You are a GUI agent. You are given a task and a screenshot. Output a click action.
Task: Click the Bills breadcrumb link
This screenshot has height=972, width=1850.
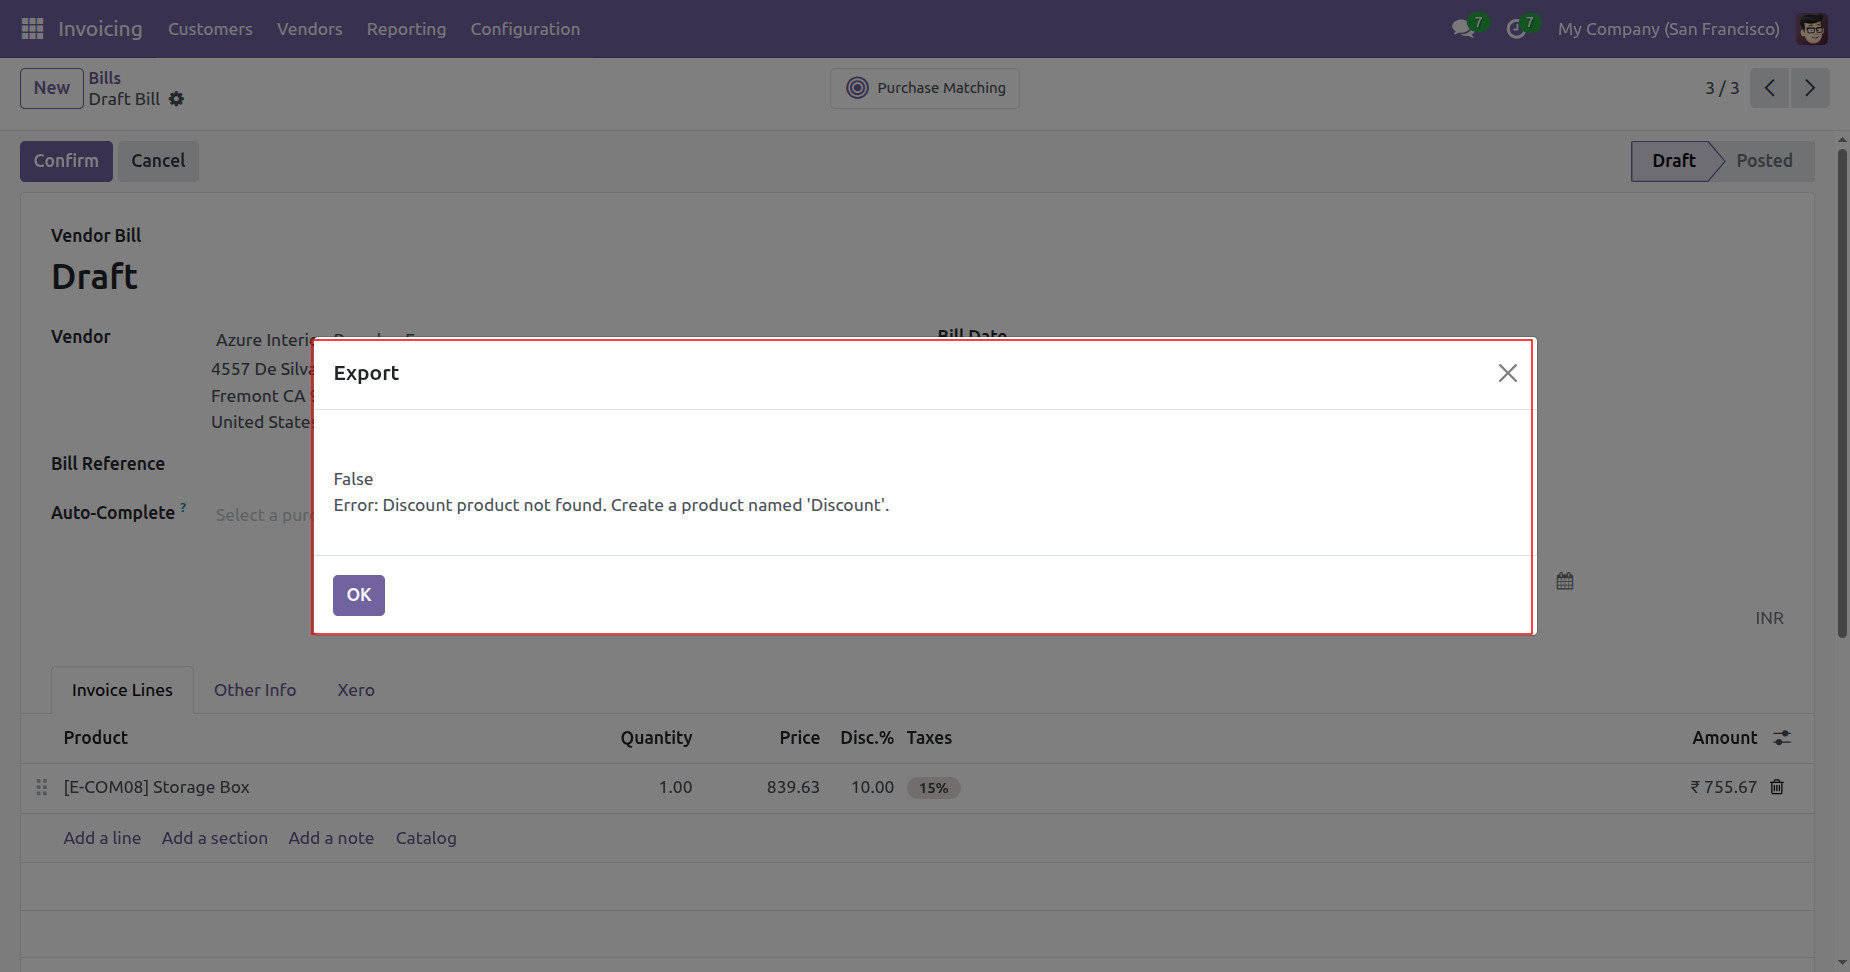[105, 78]
